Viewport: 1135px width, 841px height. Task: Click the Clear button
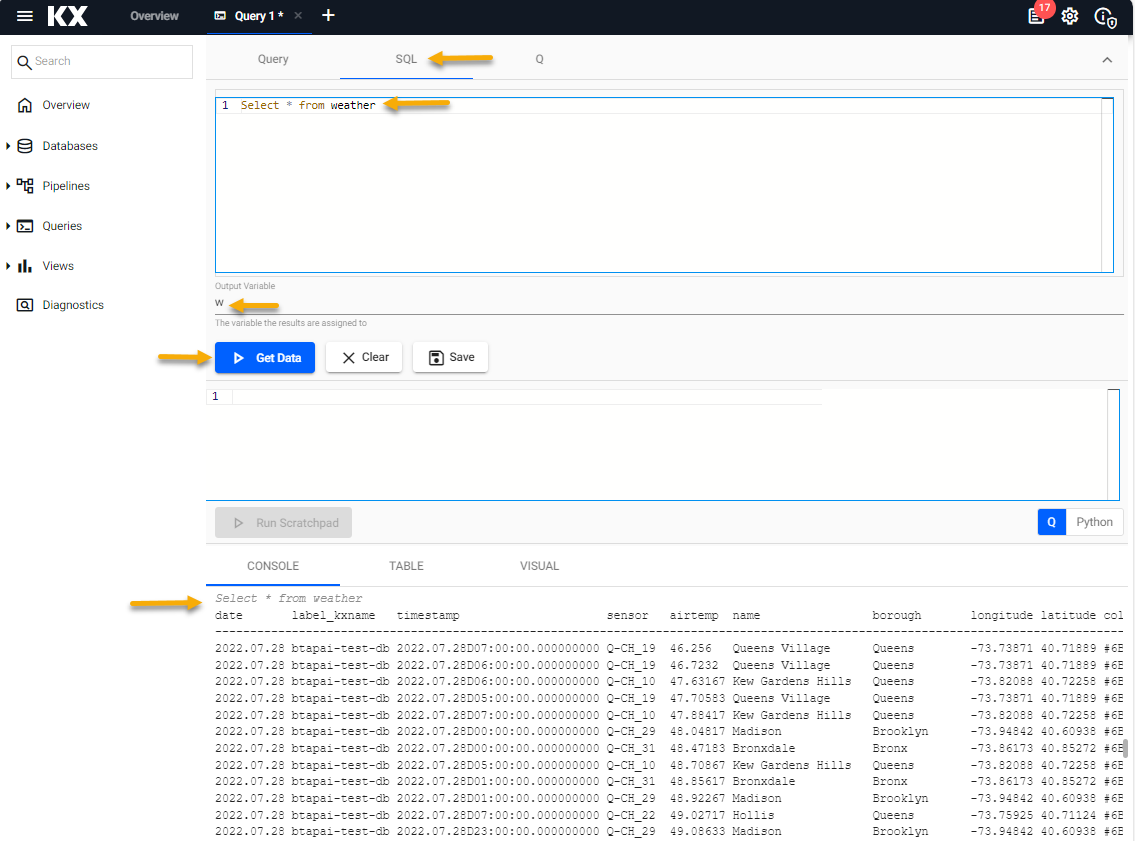coord(364,358)
